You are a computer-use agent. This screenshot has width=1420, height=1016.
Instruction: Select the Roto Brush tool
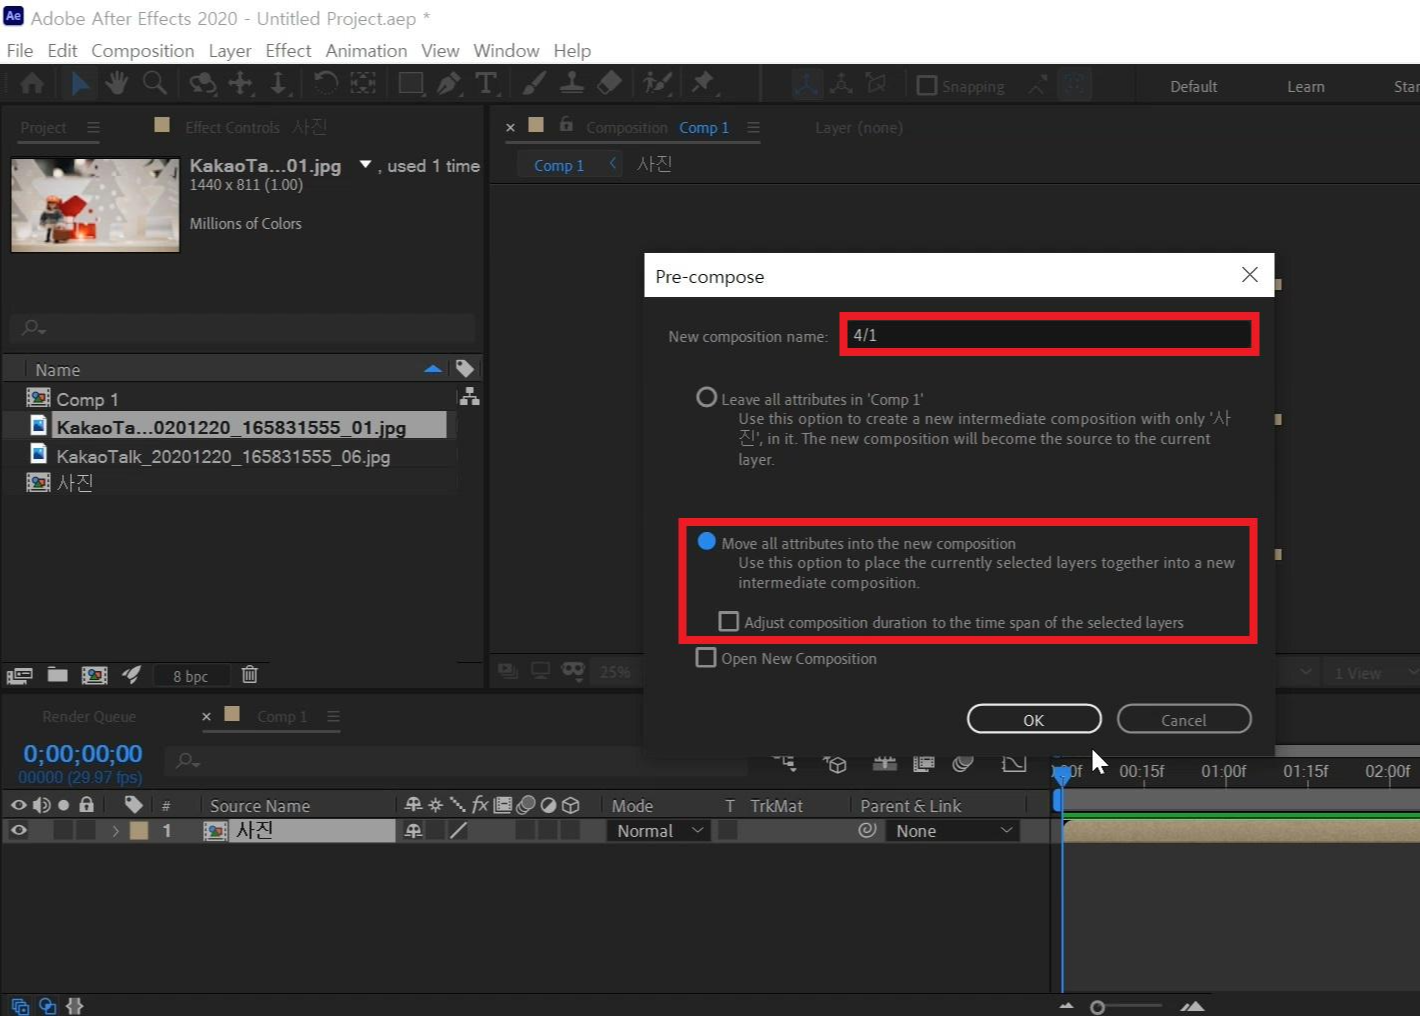tap(657, 83)
